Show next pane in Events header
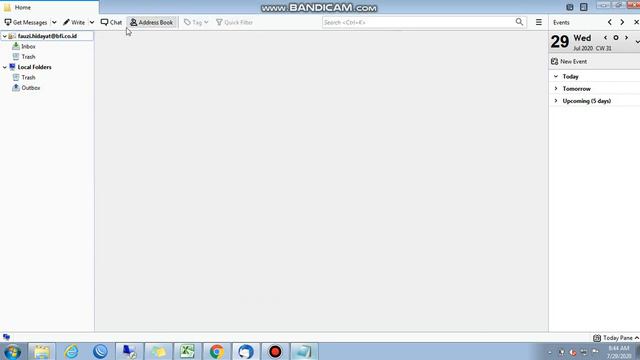 (x=622, y=22)
